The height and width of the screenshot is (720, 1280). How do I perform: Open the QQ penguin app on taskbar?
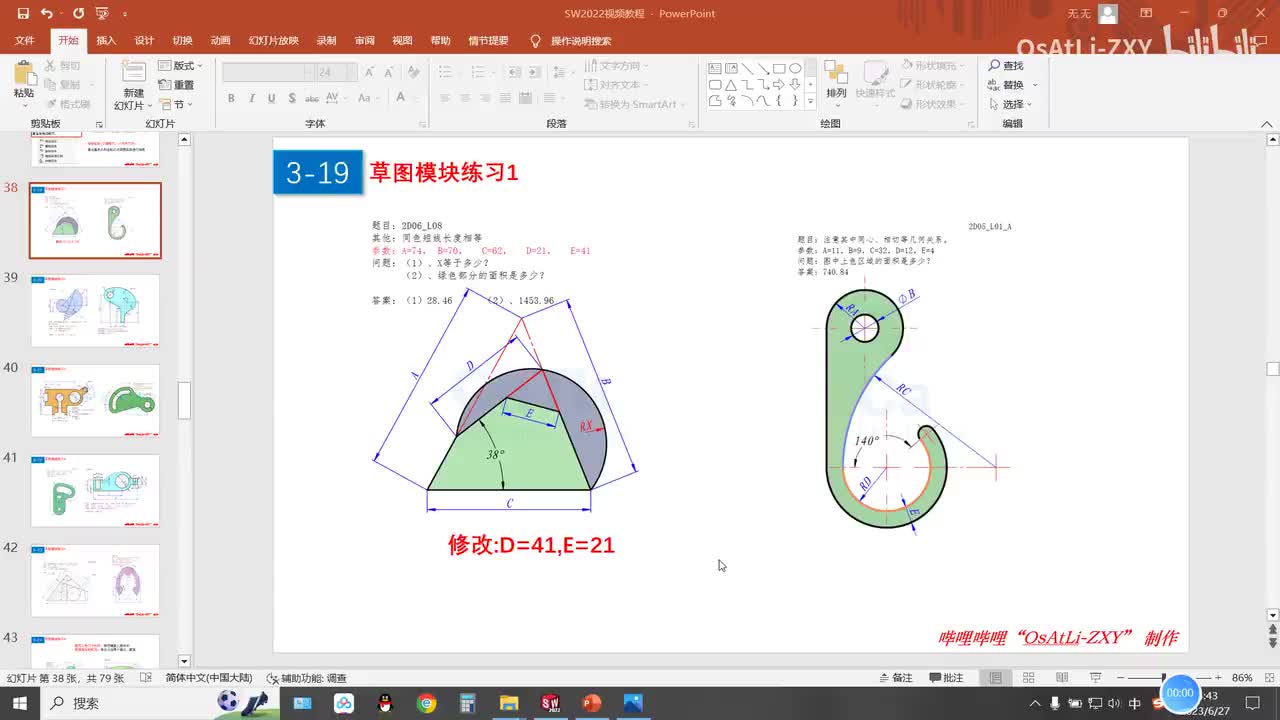385,703
